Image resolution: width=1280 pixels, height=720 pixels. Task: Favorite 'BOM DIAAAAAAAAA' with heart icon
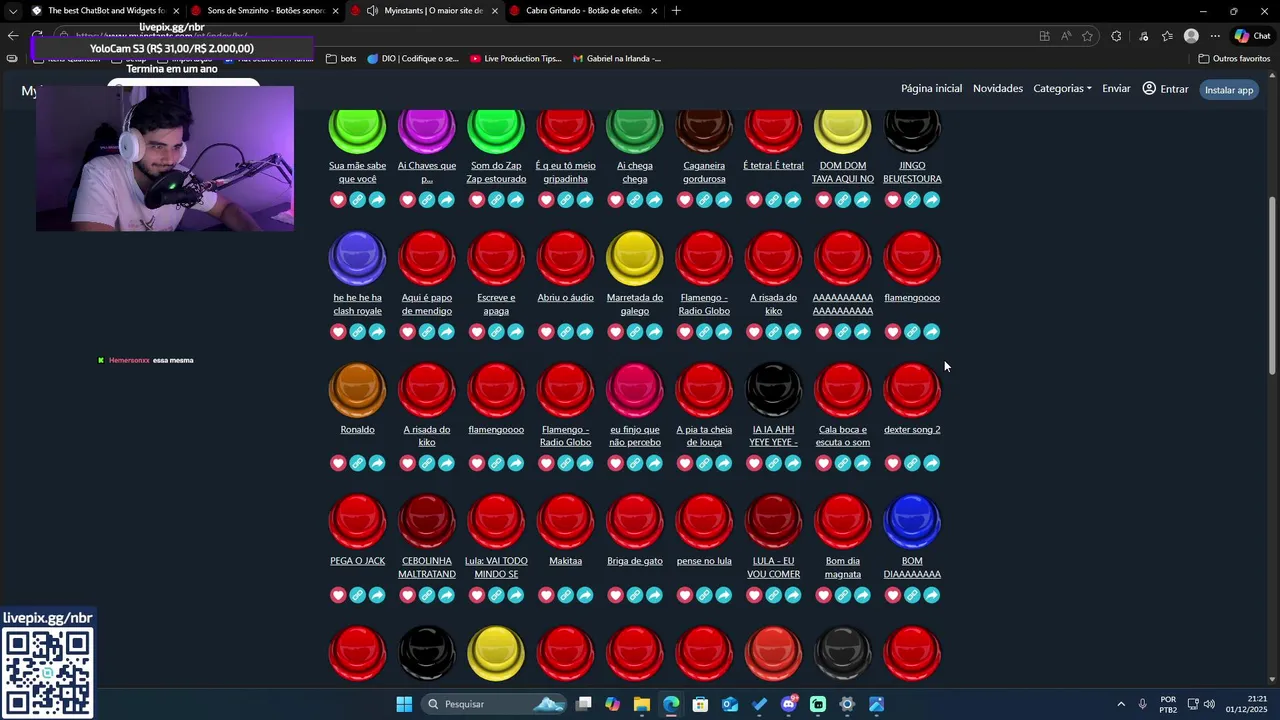[893, 595]
